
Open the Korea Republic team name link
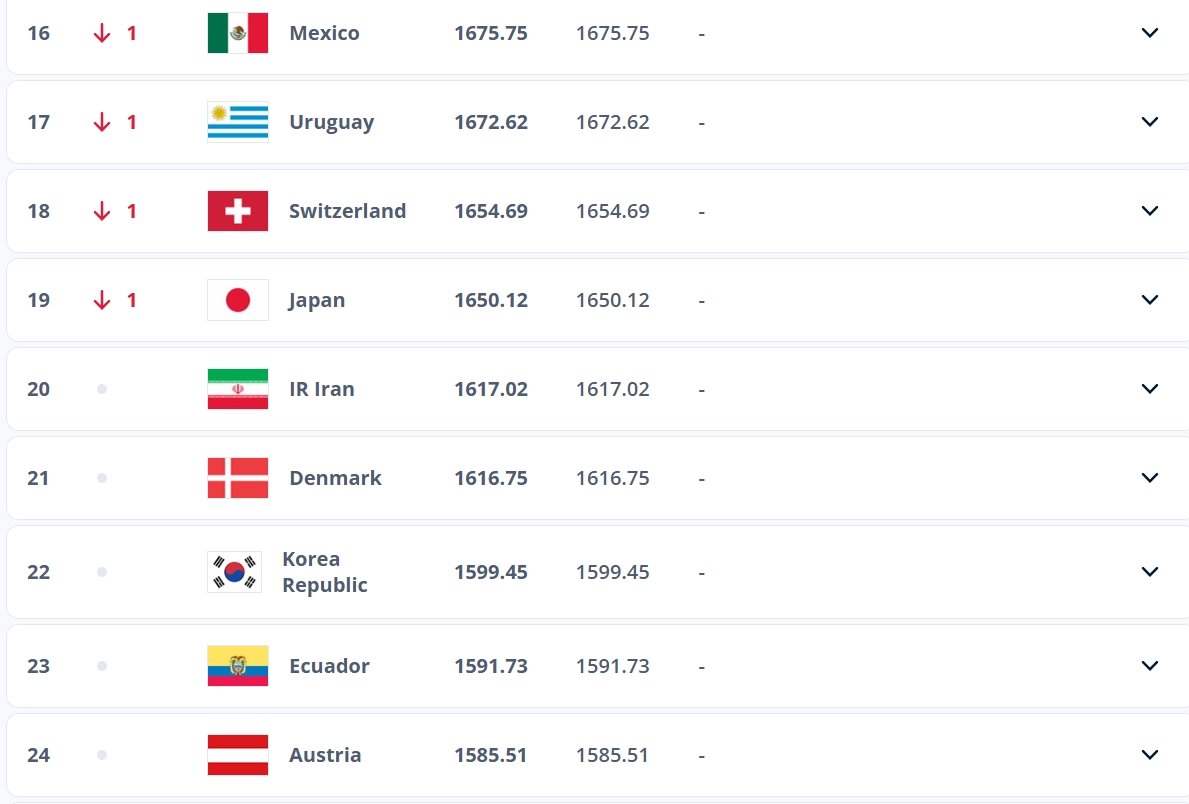click(x=324, y=572)
